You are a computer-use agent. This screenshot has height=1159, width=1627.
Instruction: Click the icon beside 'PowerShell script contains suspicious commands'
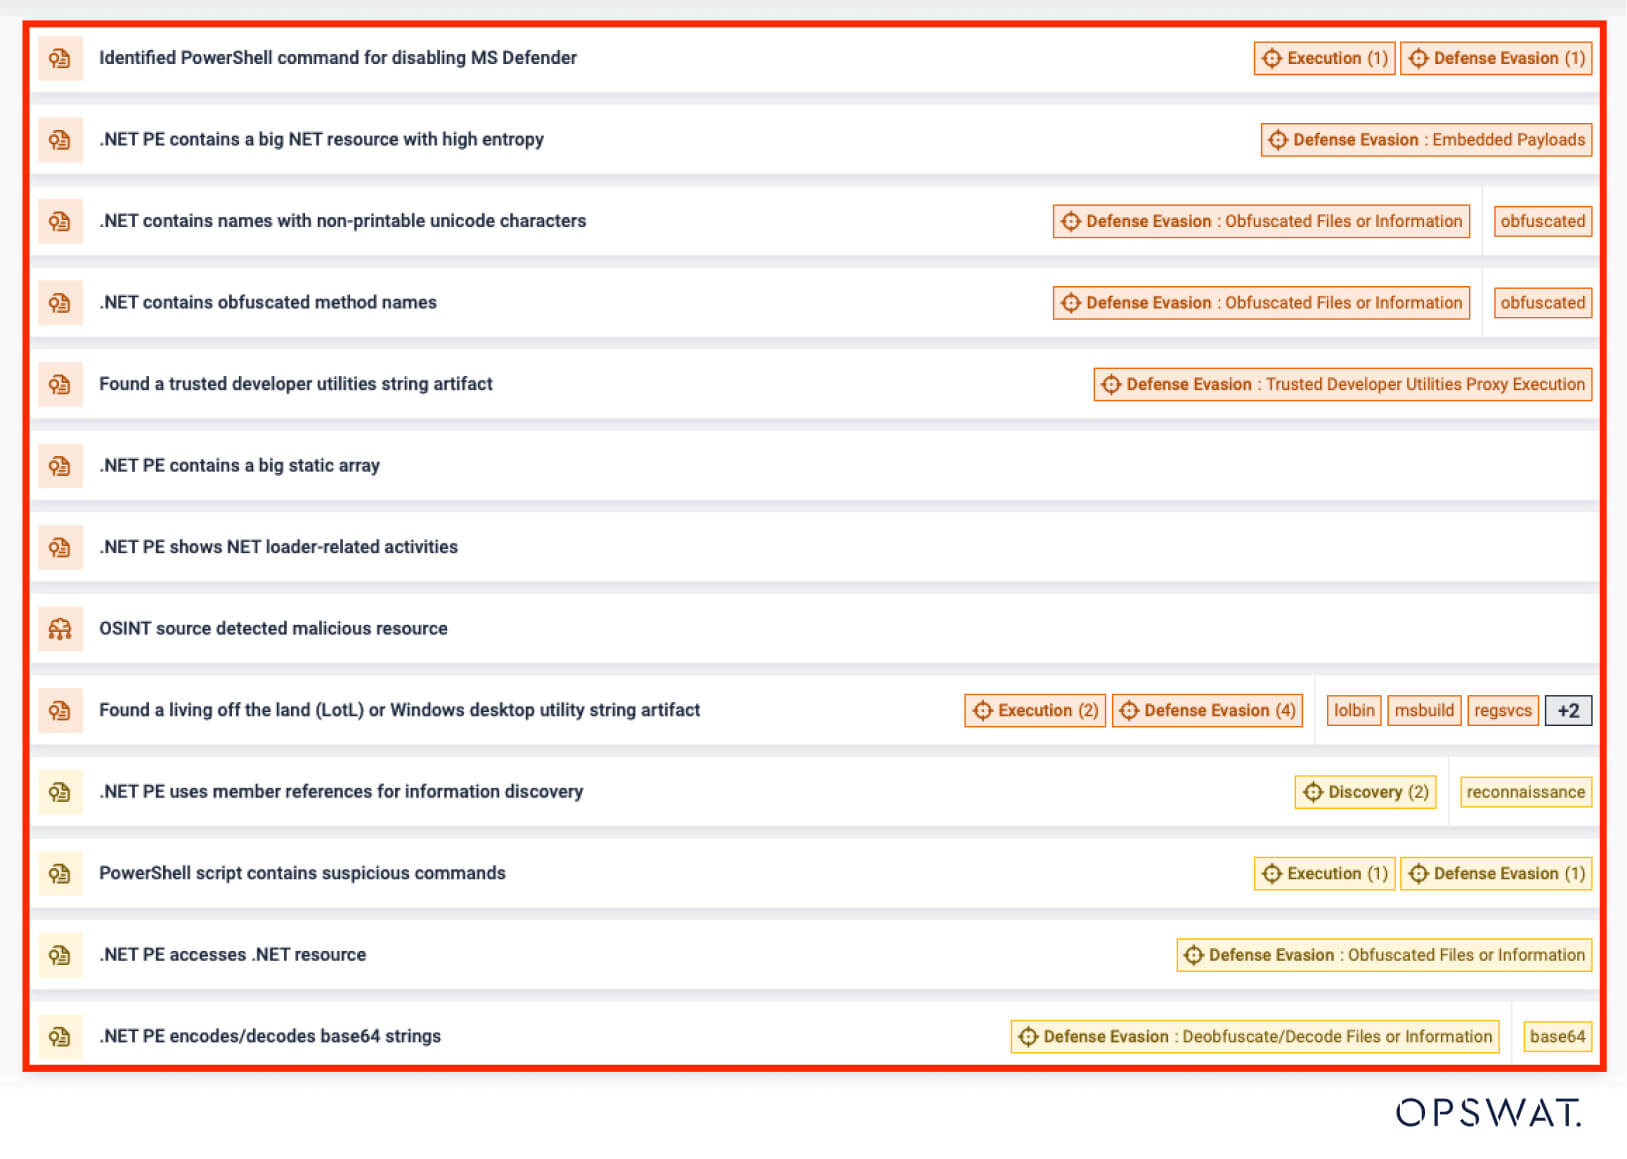[x=60, y=873]
